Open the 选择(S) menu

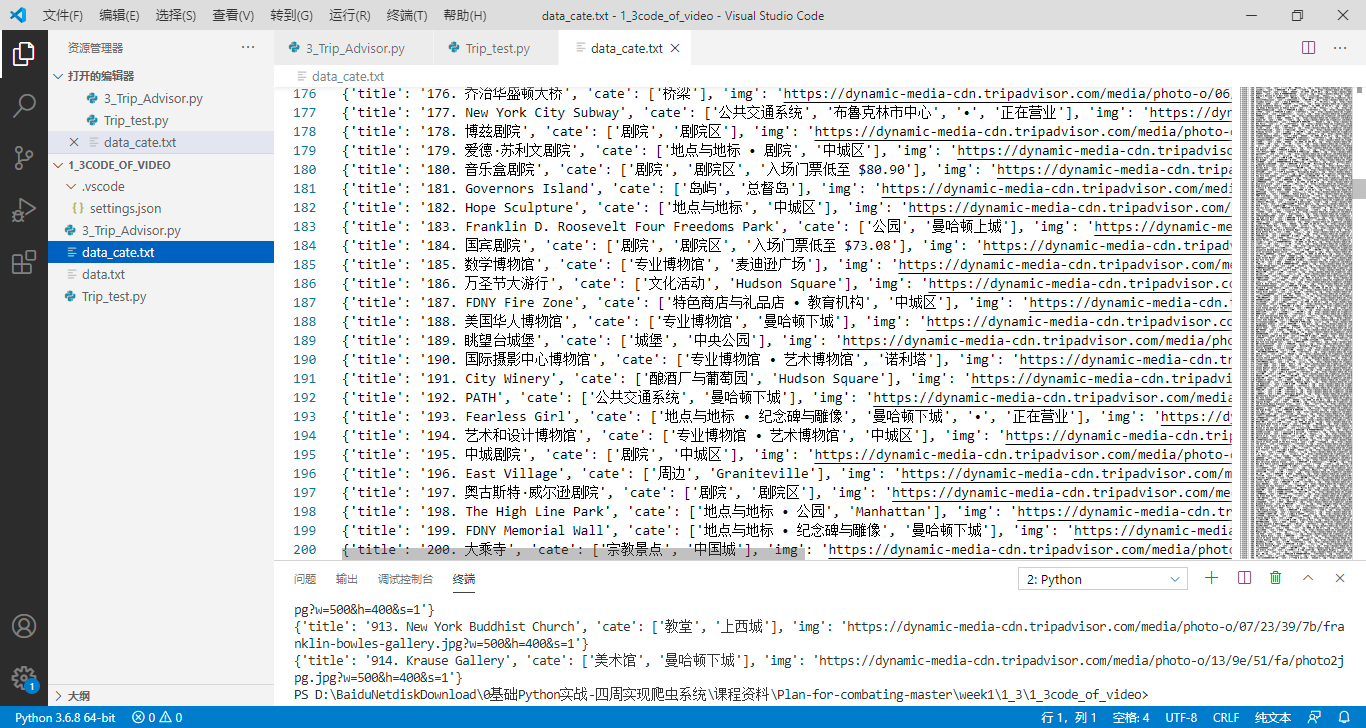tap(176, 16)
